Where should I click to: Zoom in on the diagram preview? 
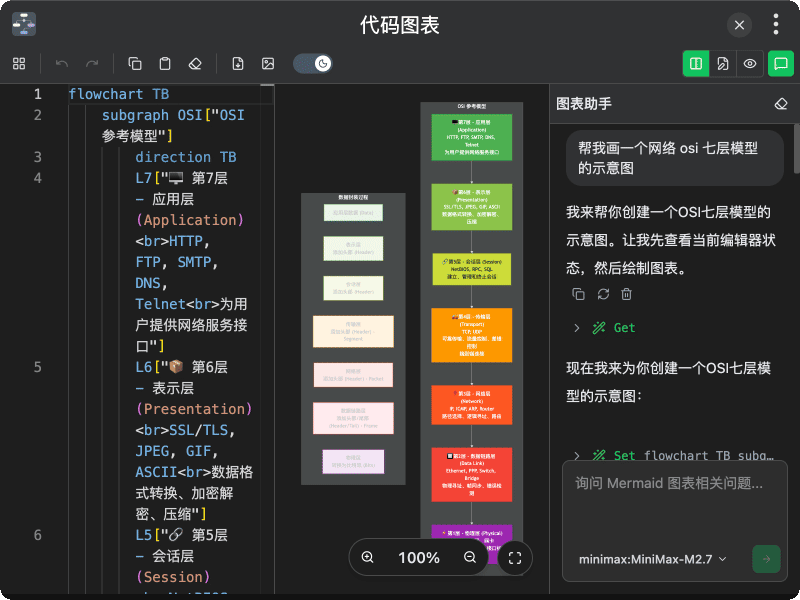tap(367, 557)
